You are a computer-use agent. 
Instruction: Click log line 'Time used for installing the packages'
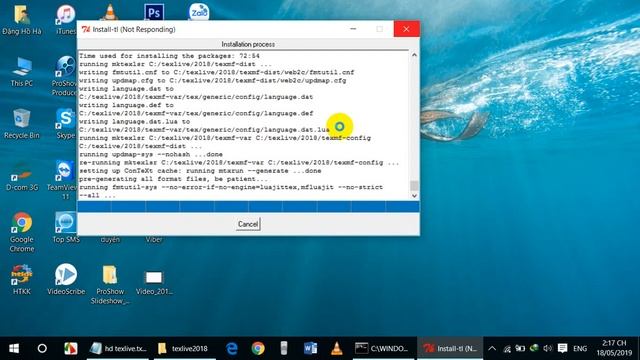(x=169, y=56)
